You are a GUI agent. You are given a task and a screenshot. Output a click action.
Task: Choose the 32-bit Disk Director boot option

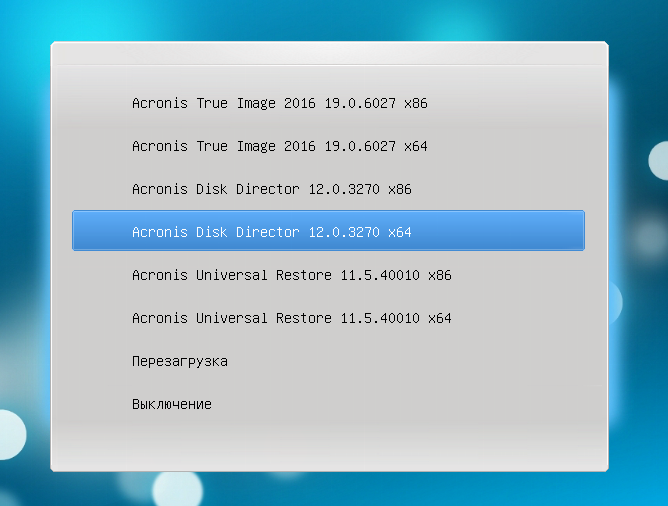tap(272, 189)
